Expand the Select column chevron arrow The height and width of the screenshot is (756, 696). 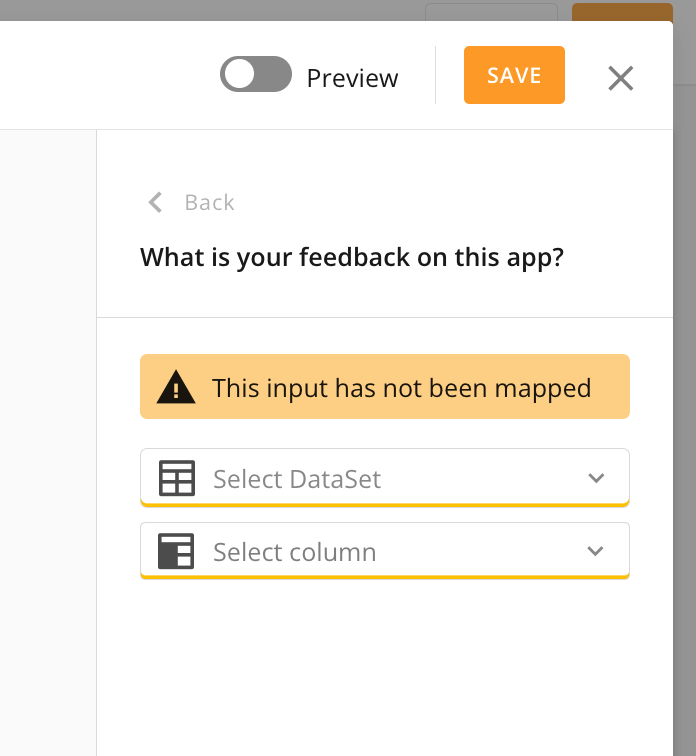point(596,551)
